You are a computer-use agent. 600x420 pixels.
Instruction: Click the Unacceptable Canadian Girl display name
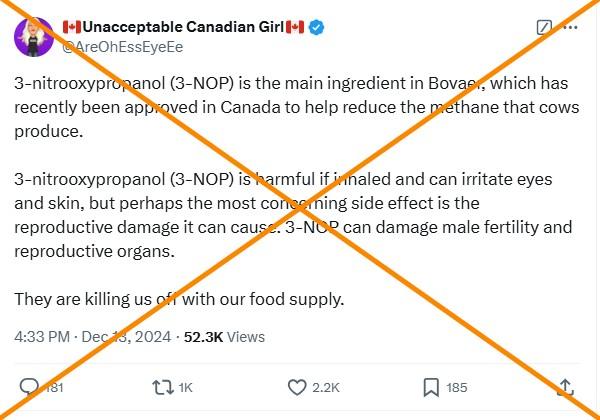coord(183,27)
